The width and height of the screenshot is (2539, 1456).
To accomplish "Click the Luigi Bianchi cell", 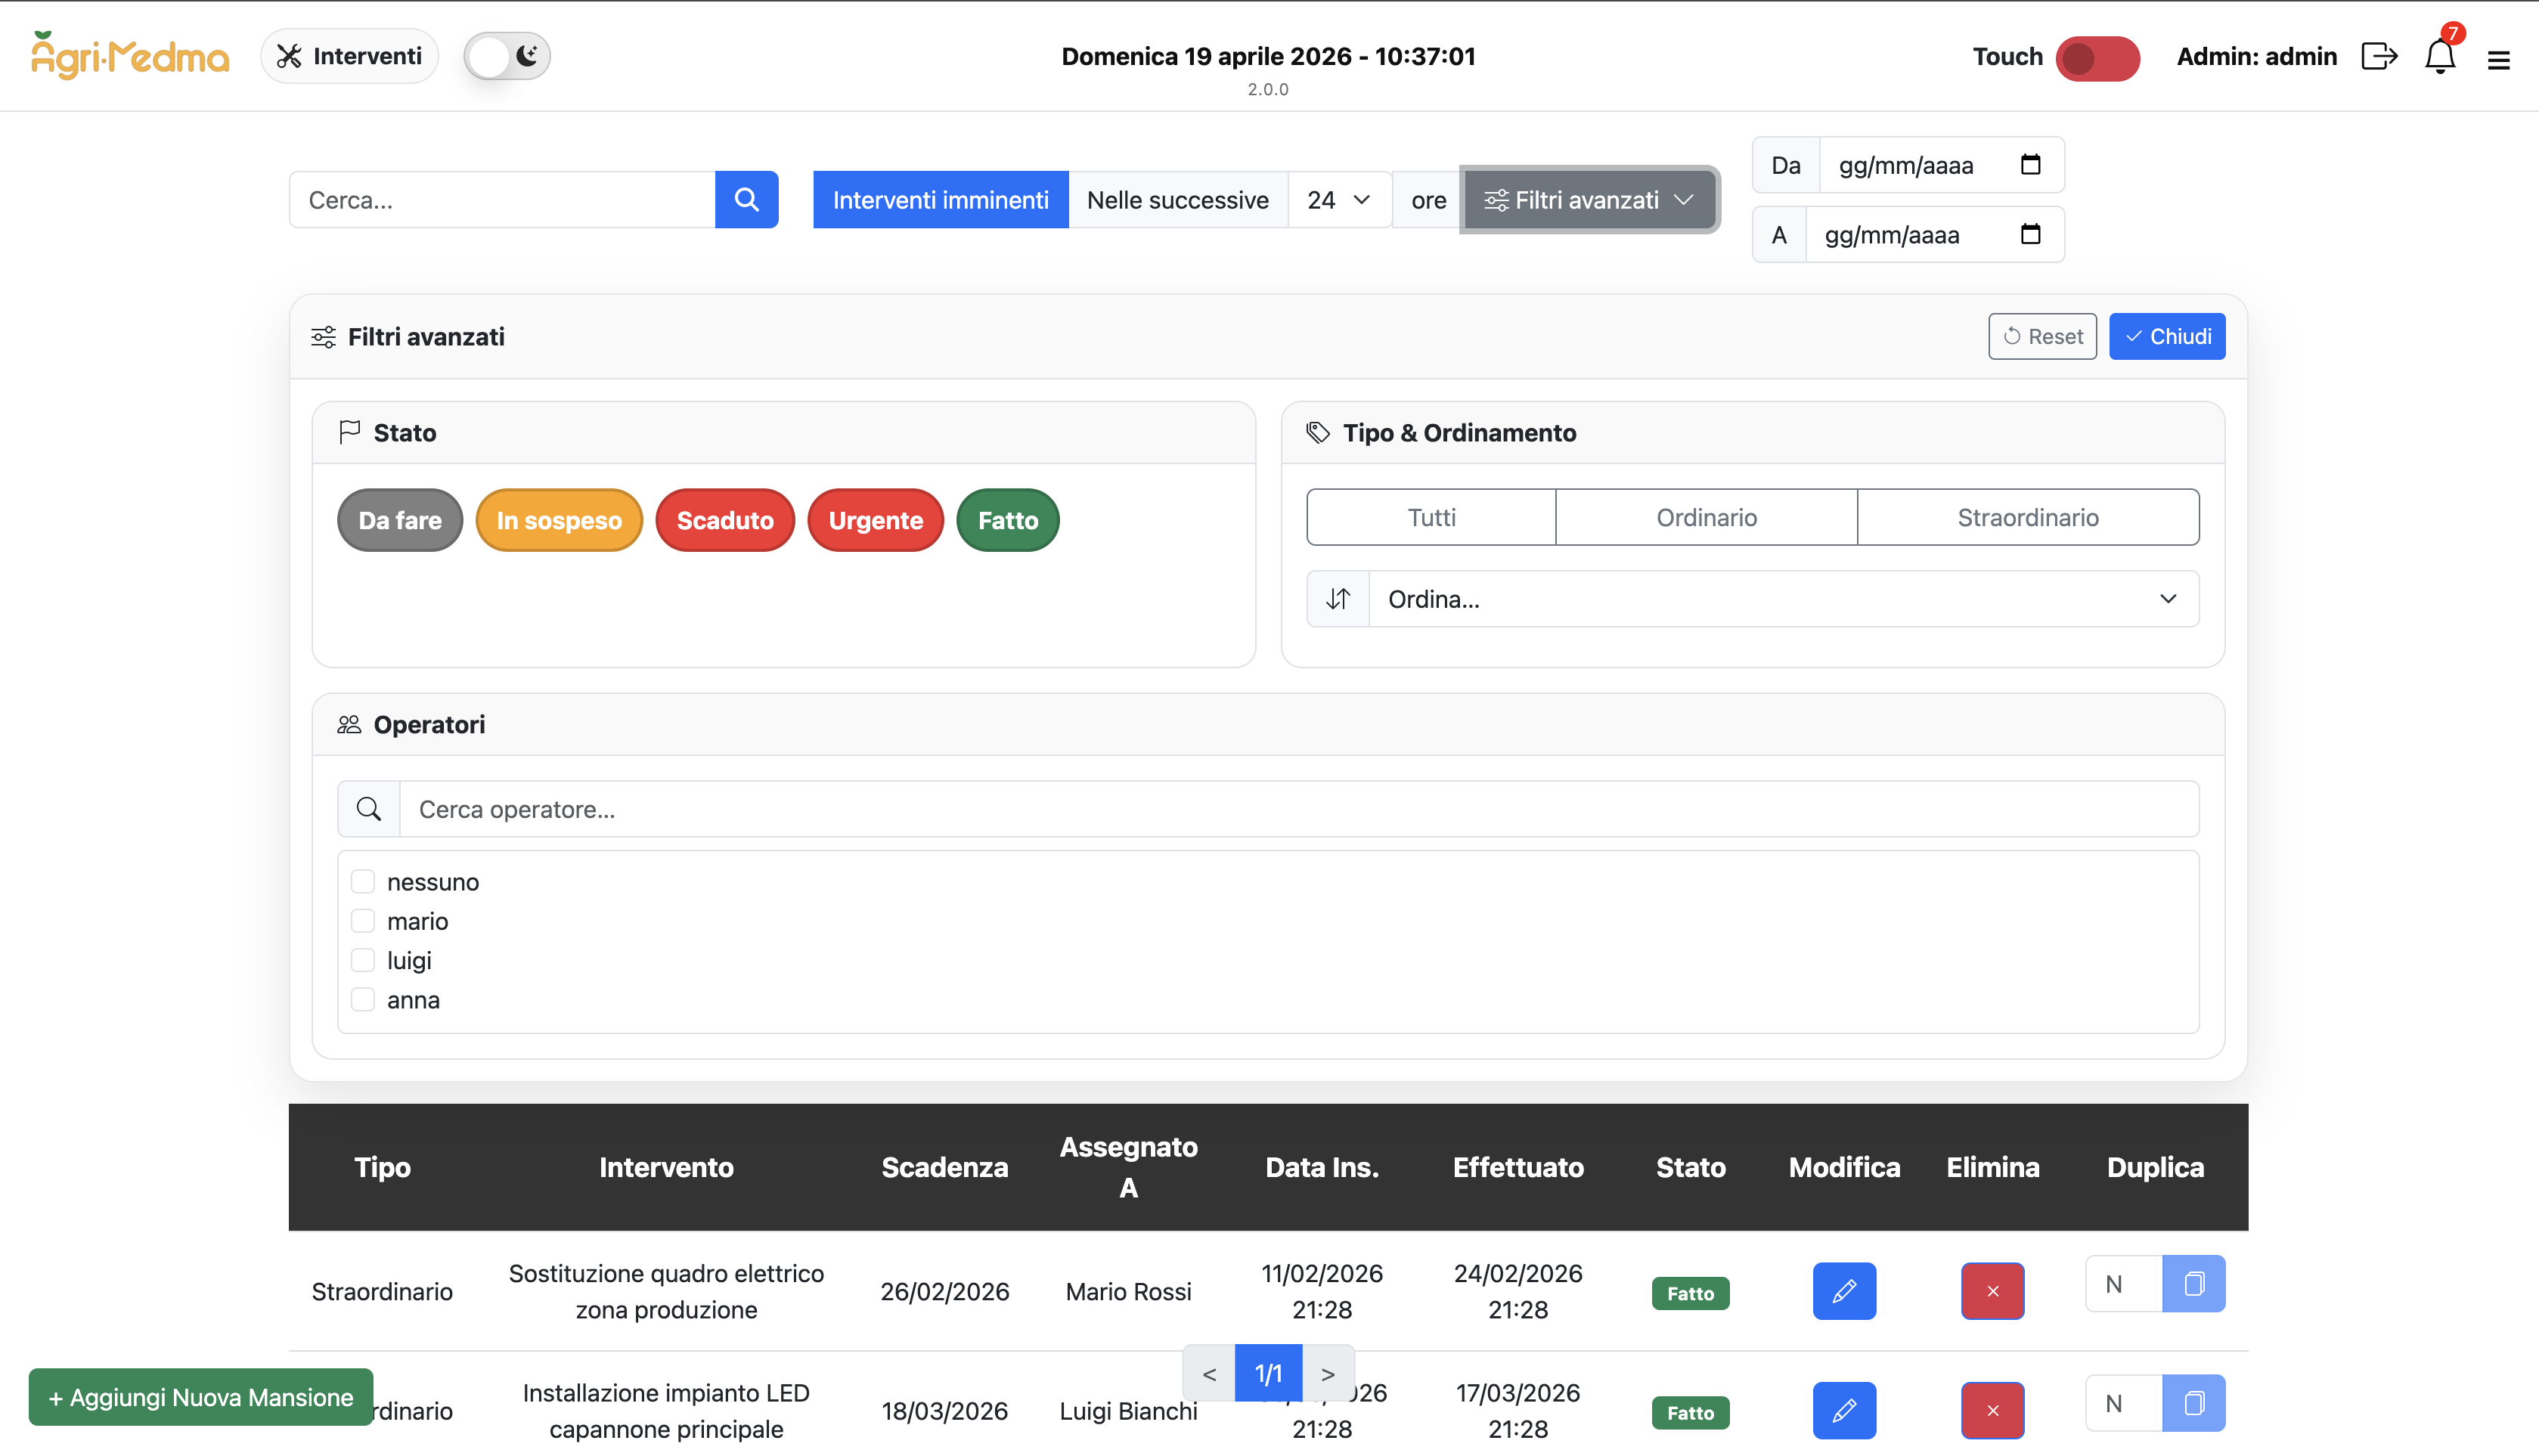I will coord(1128,1410).
